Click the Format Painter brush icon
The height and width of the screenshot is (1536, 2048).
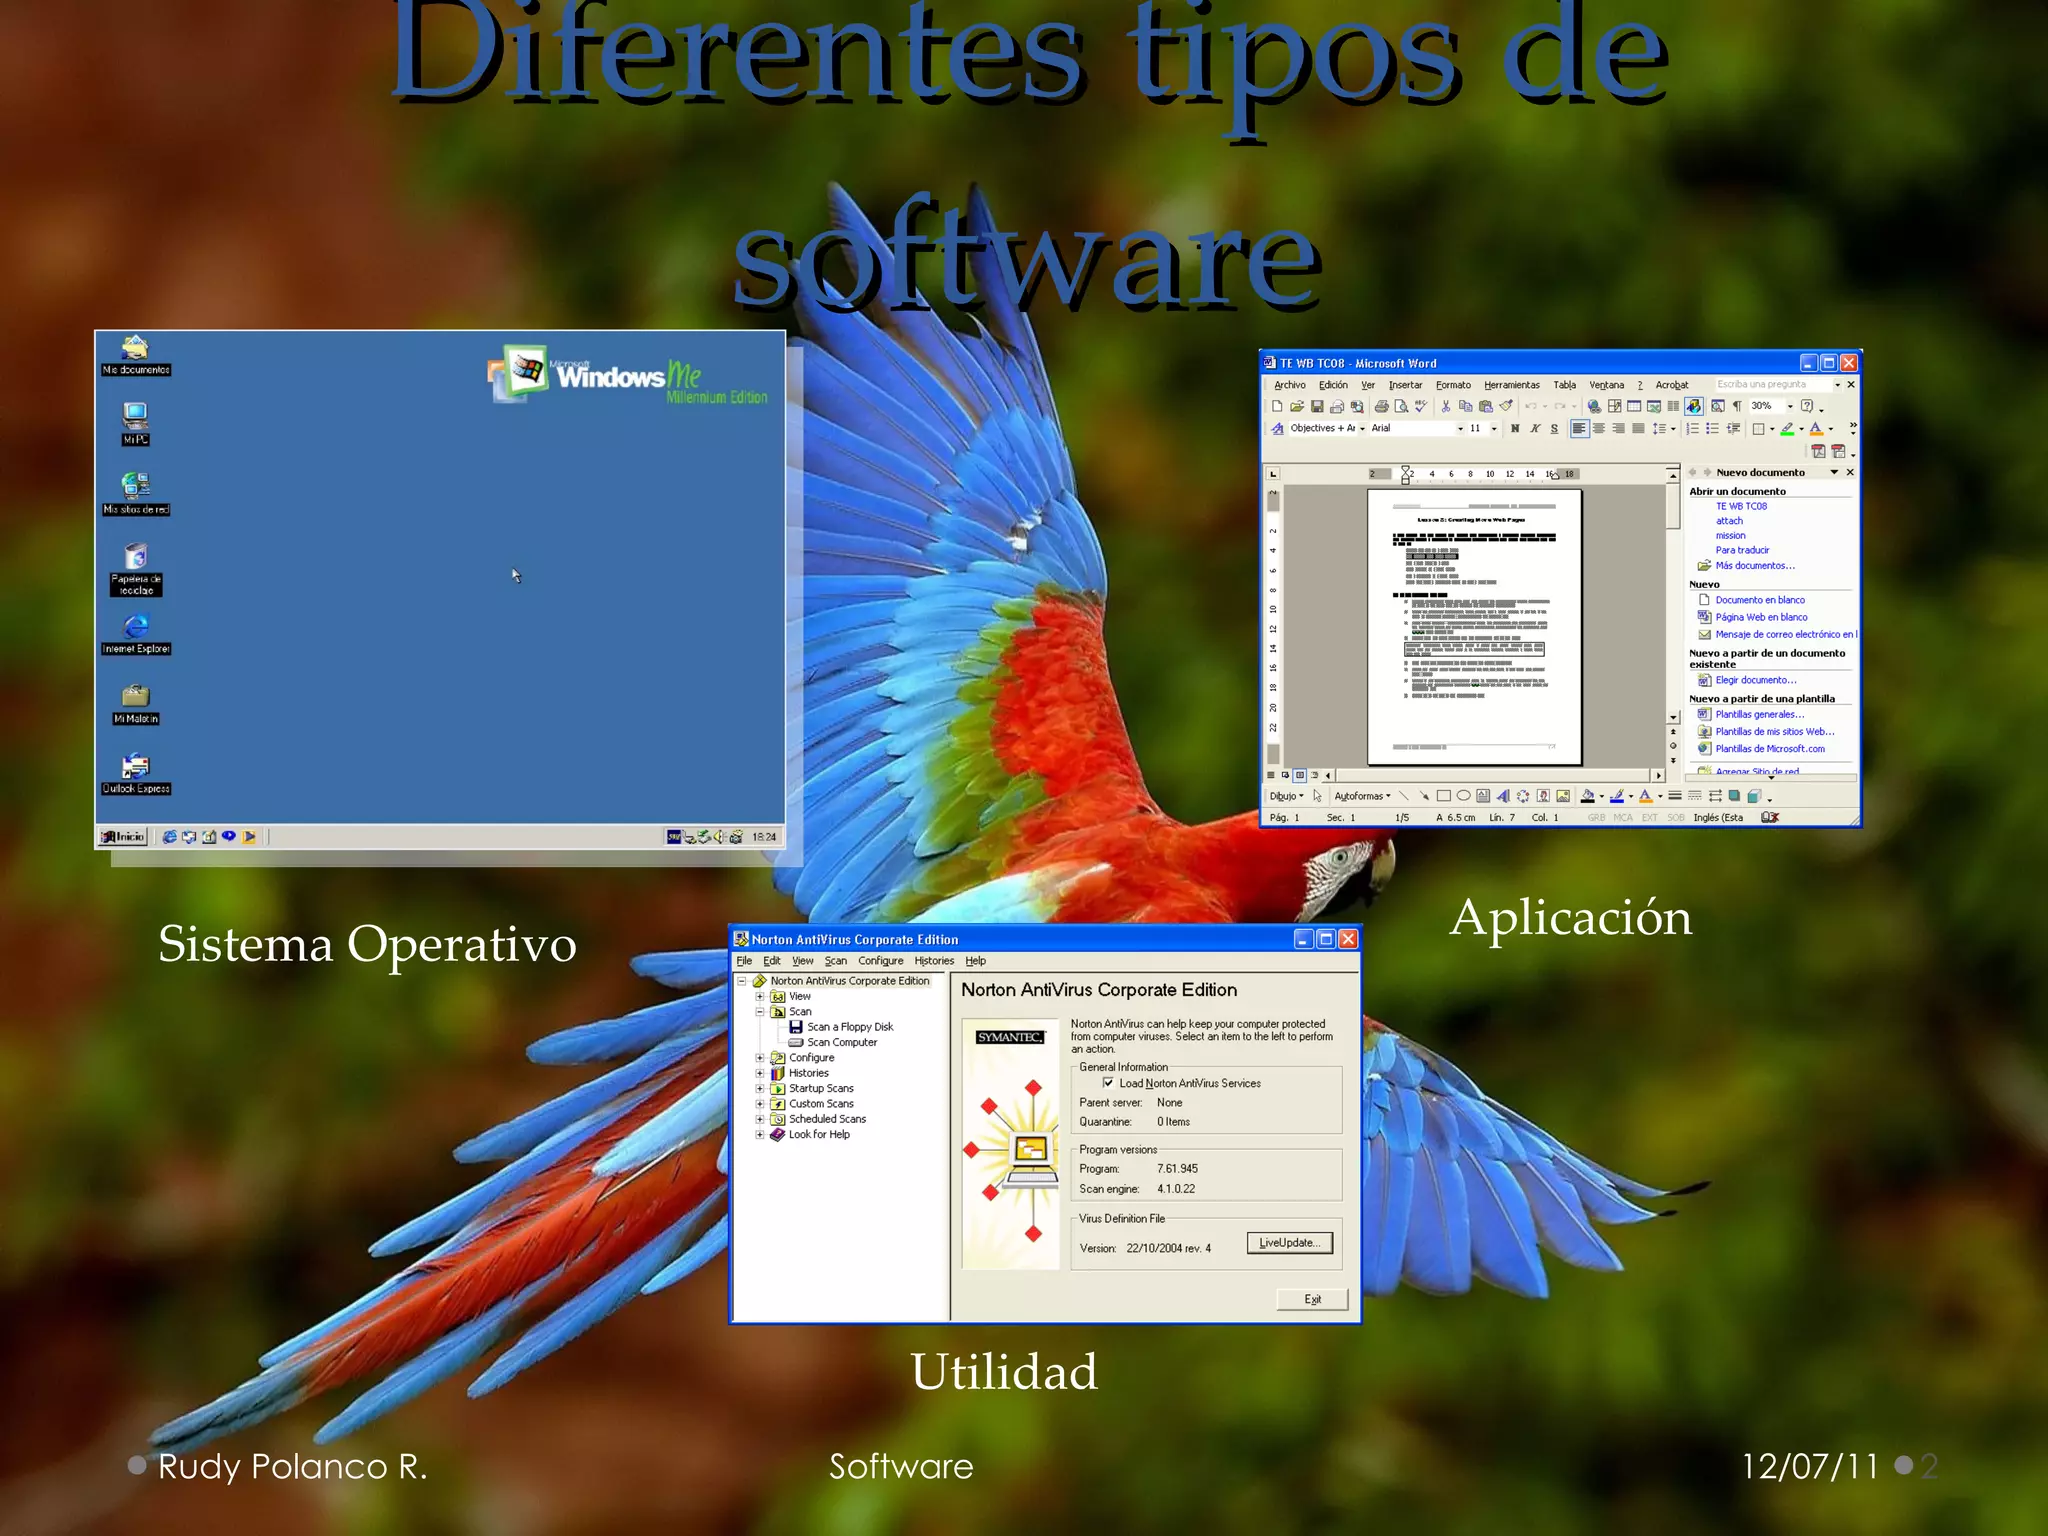[1506, 406]
